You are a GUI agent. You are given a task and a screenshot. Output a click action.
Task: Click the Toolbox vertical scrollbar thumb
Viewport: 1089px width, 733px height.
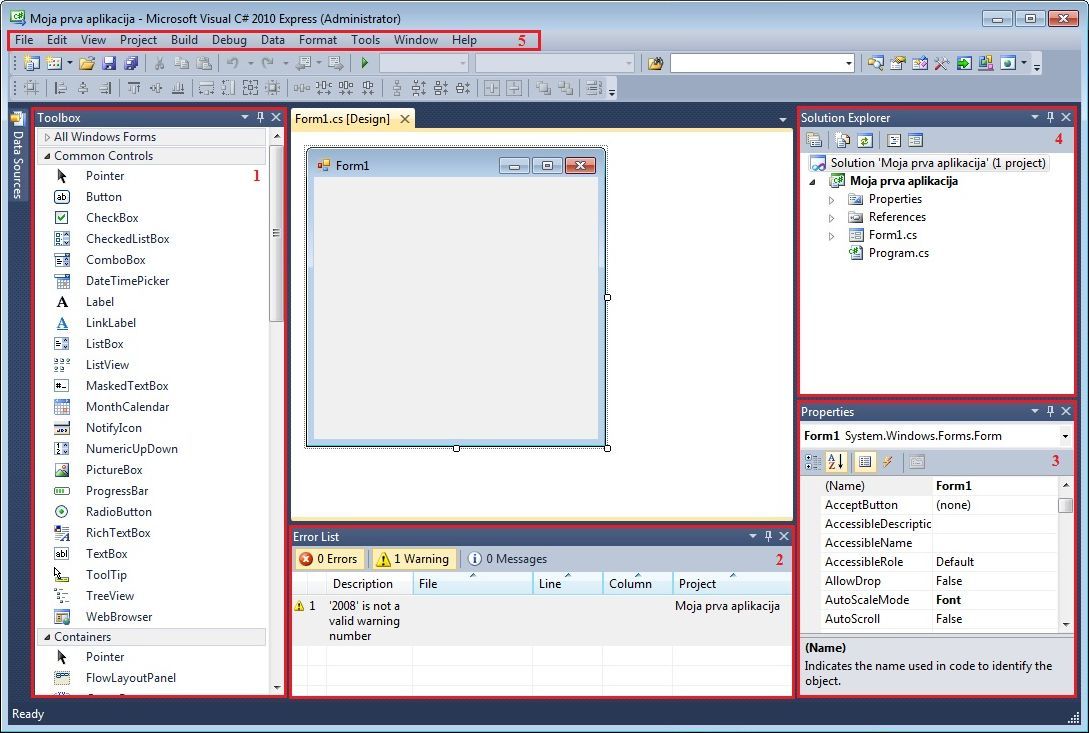coord(276,233)
